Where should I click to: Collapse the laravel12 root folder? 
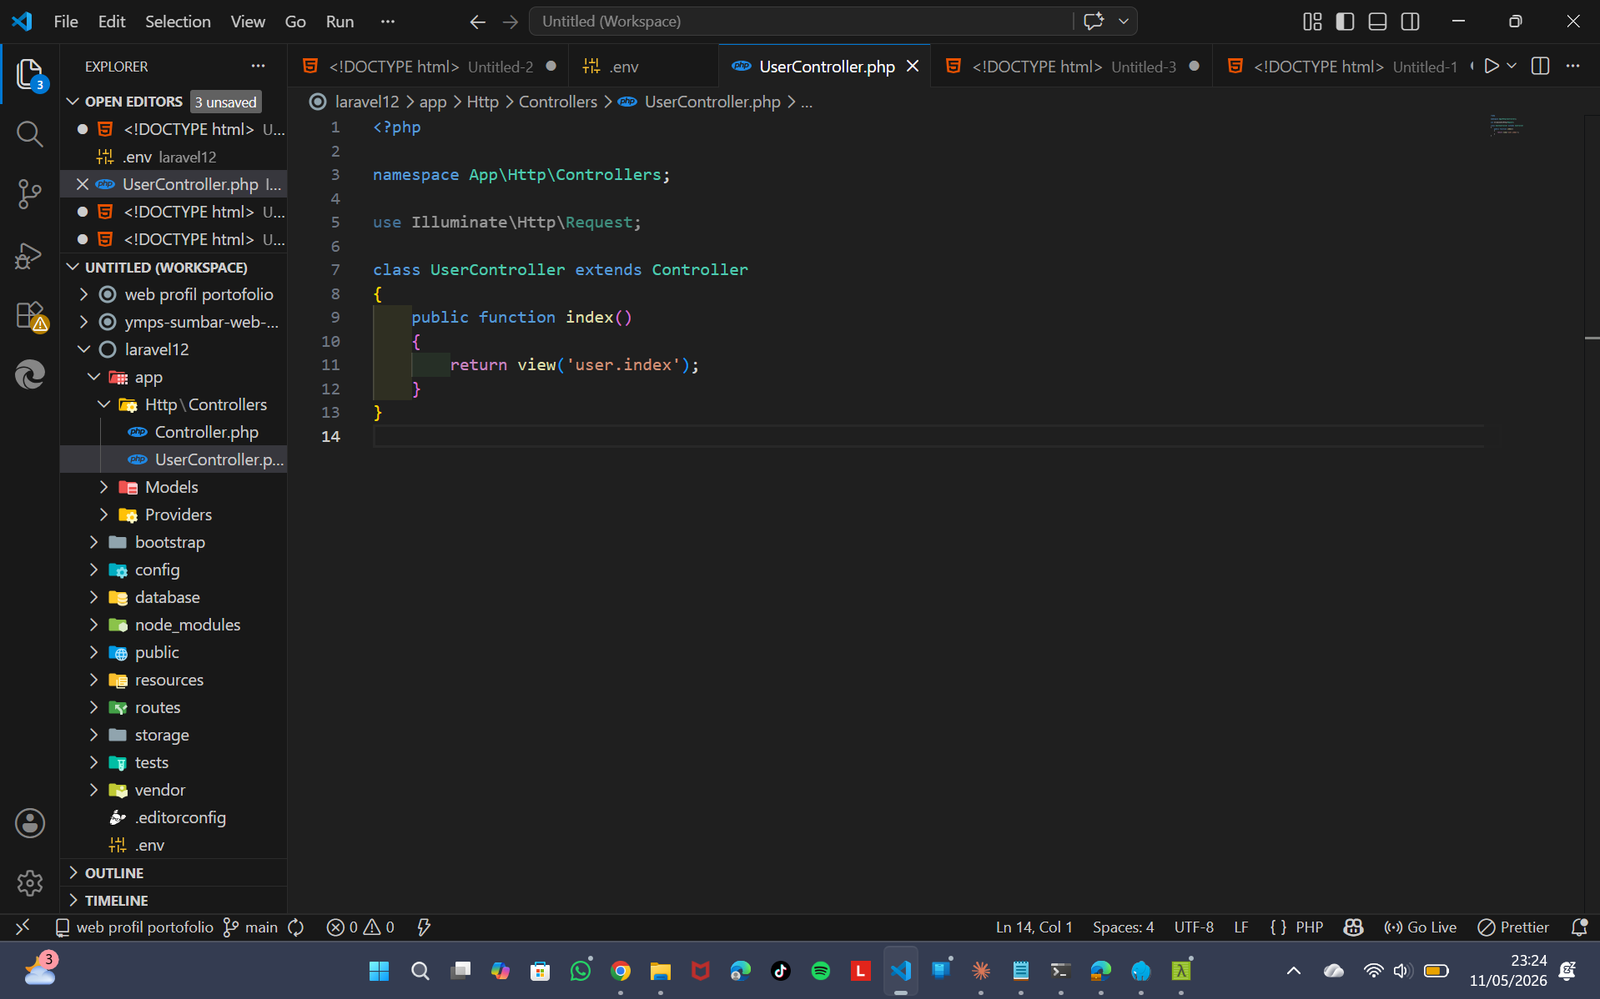tap(174, 349)
